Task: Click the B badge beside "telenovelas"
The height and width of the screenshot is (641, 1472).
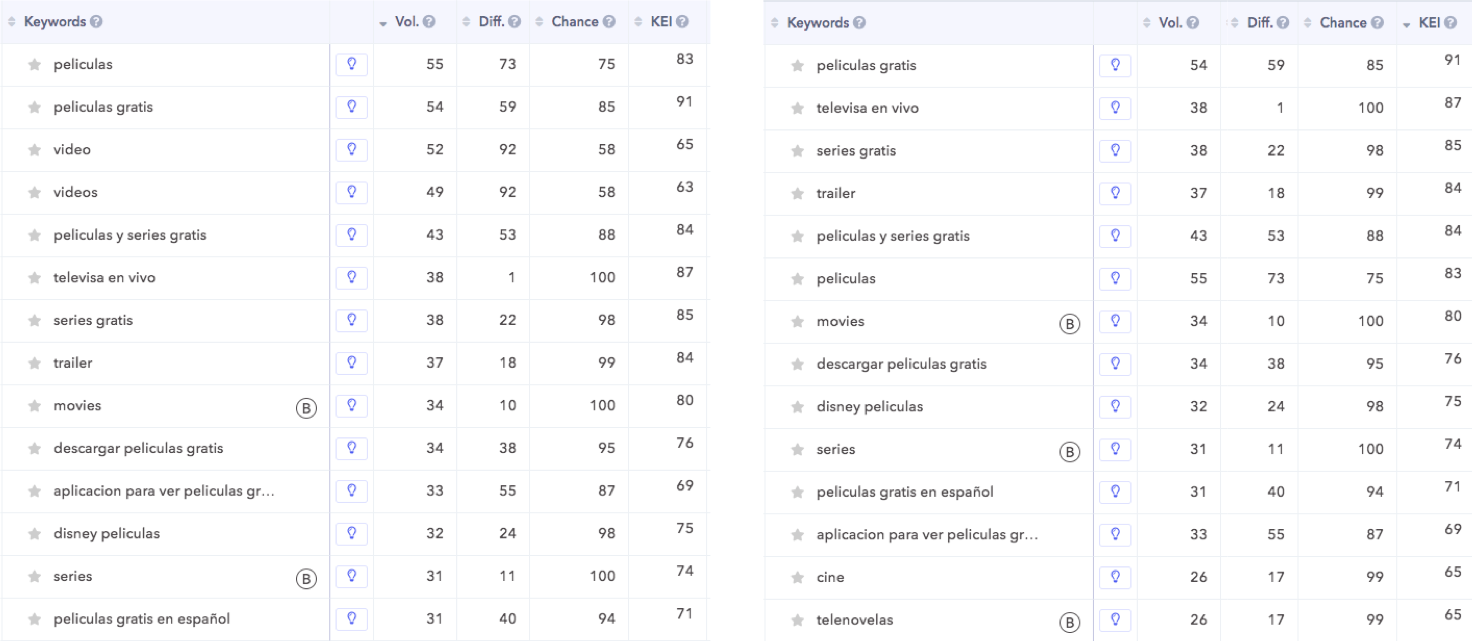Action: coord(1071,619)
